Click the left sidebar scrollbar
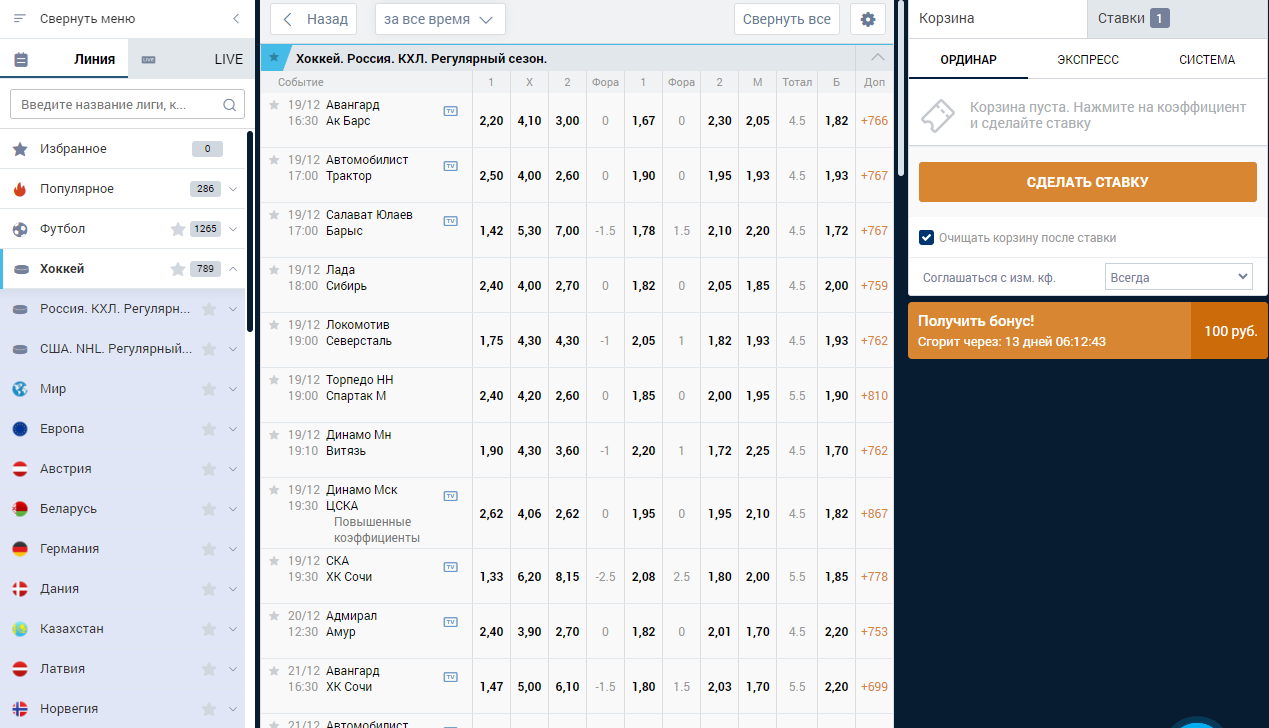The height and width of the screenshot is (728, 1269). [x=250, y=232]
